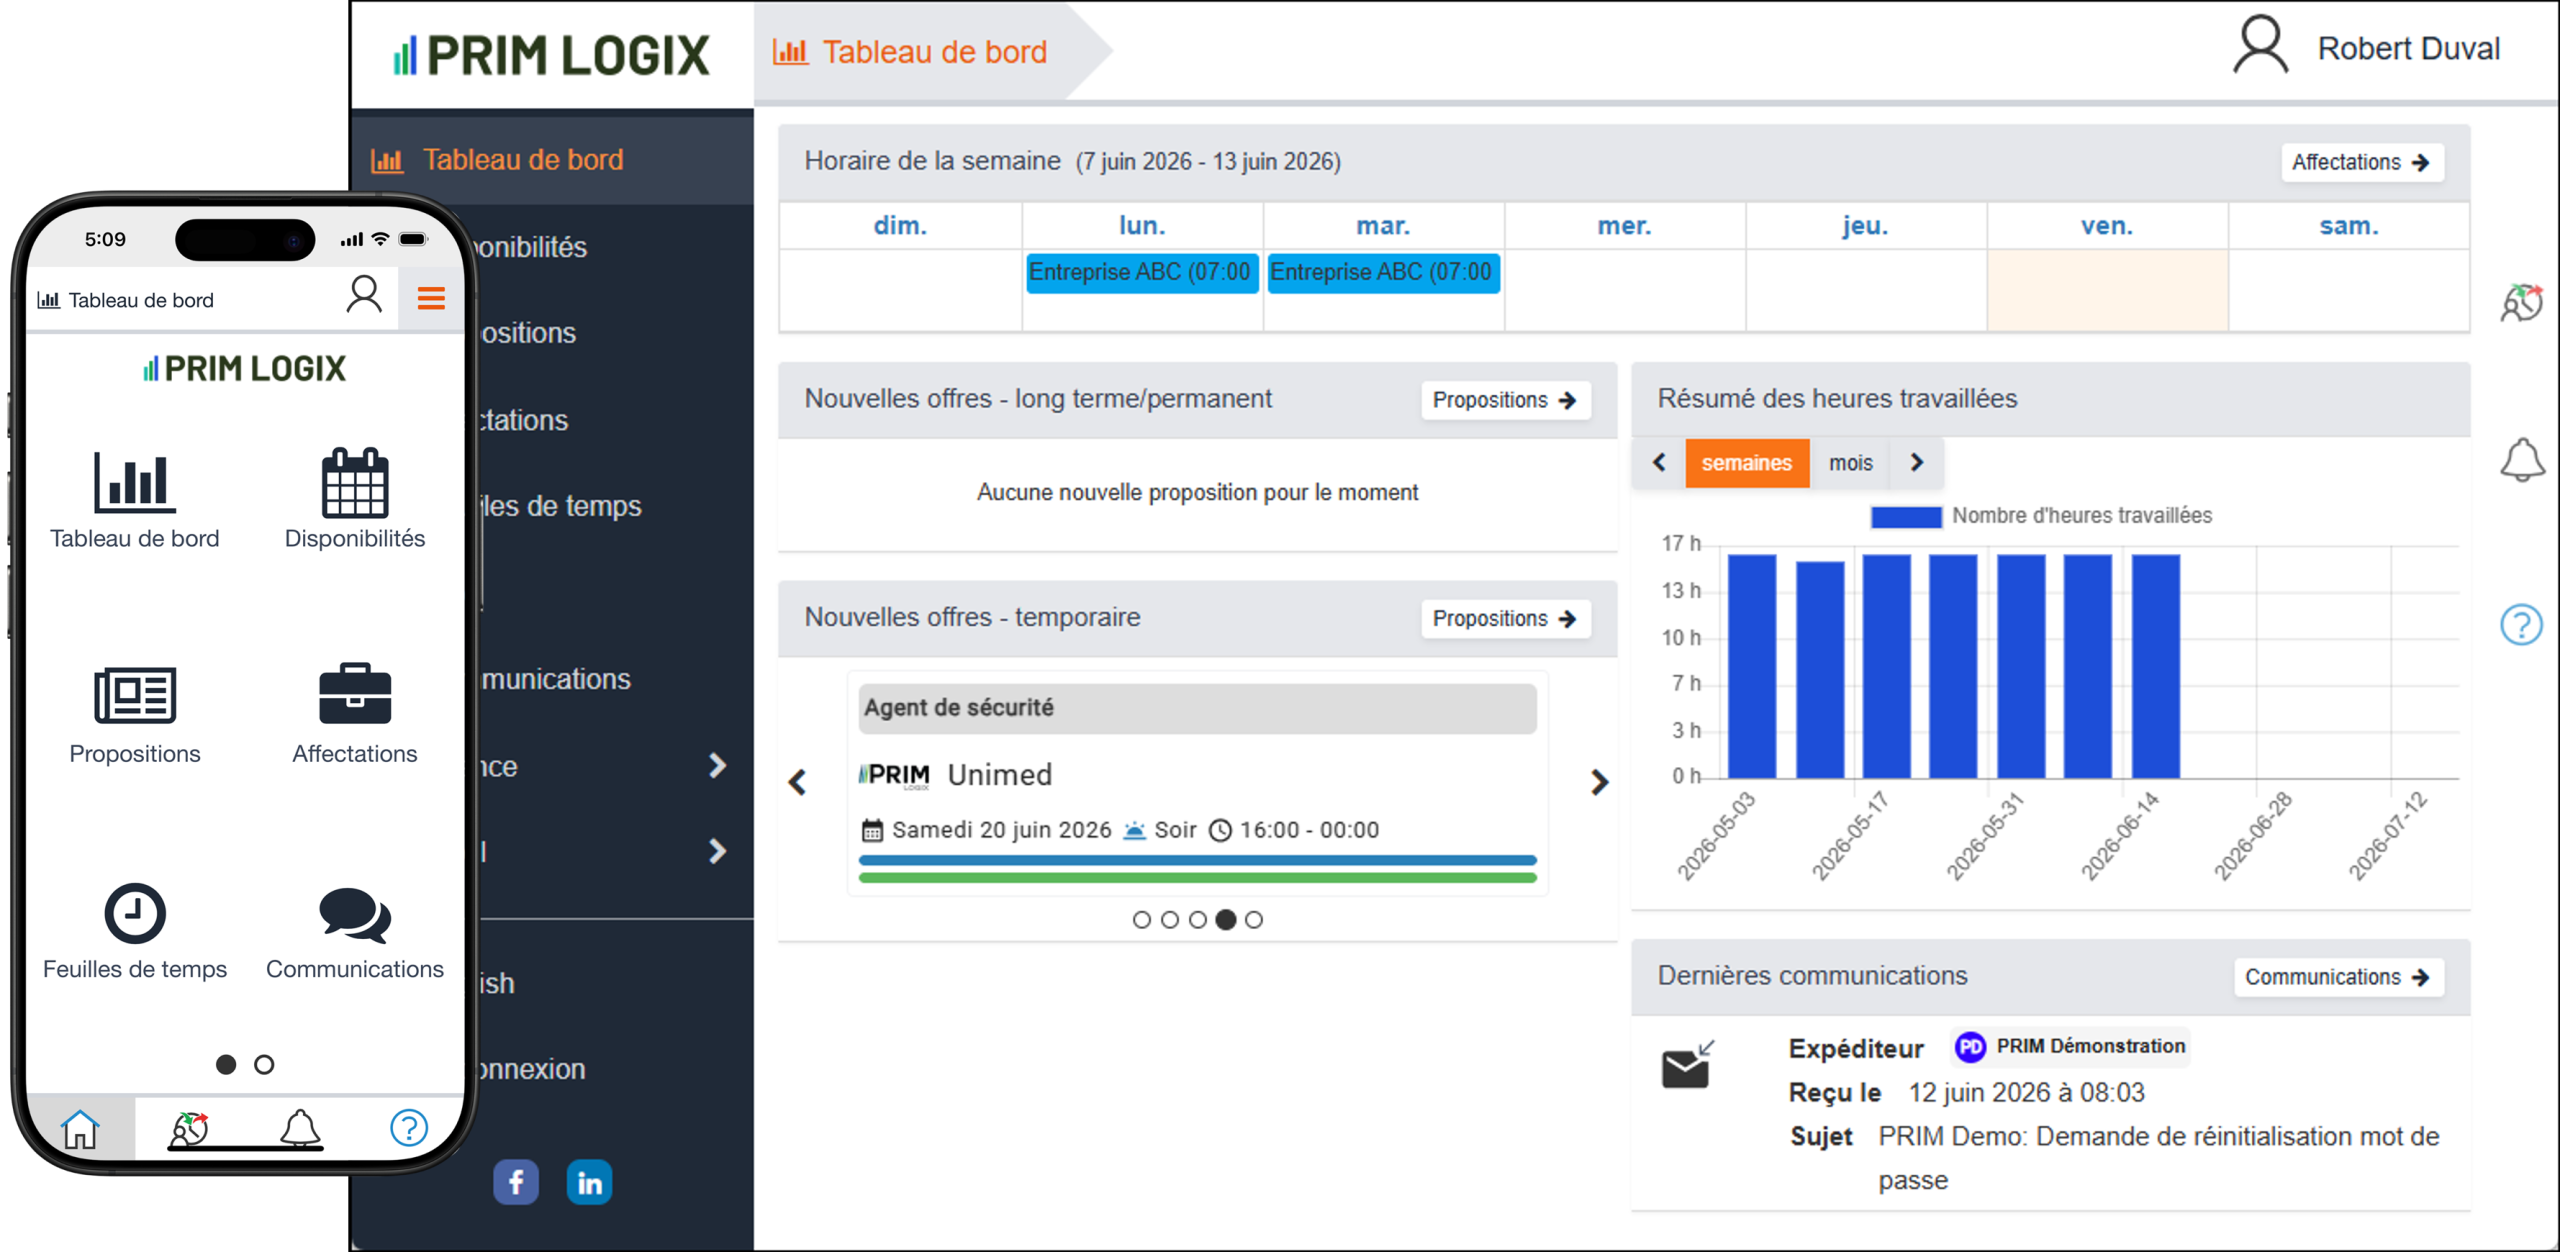Show next temporary offer with right chevron
Image resolution: width=2560 pixels, height=1252 pixels.
(x=1599, y=781)
